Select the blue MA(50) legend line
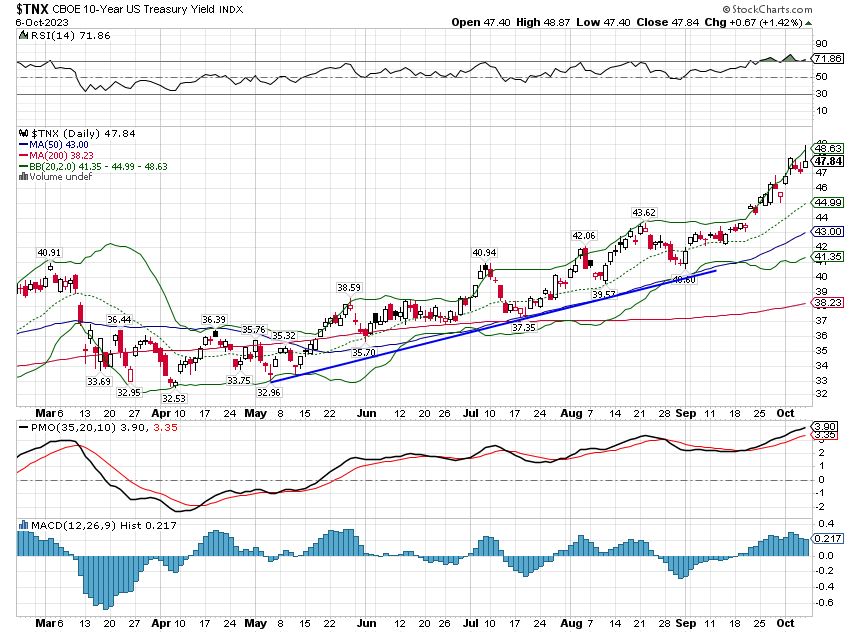The height and width of the screenshot is (633, 850). coord(24,144)
